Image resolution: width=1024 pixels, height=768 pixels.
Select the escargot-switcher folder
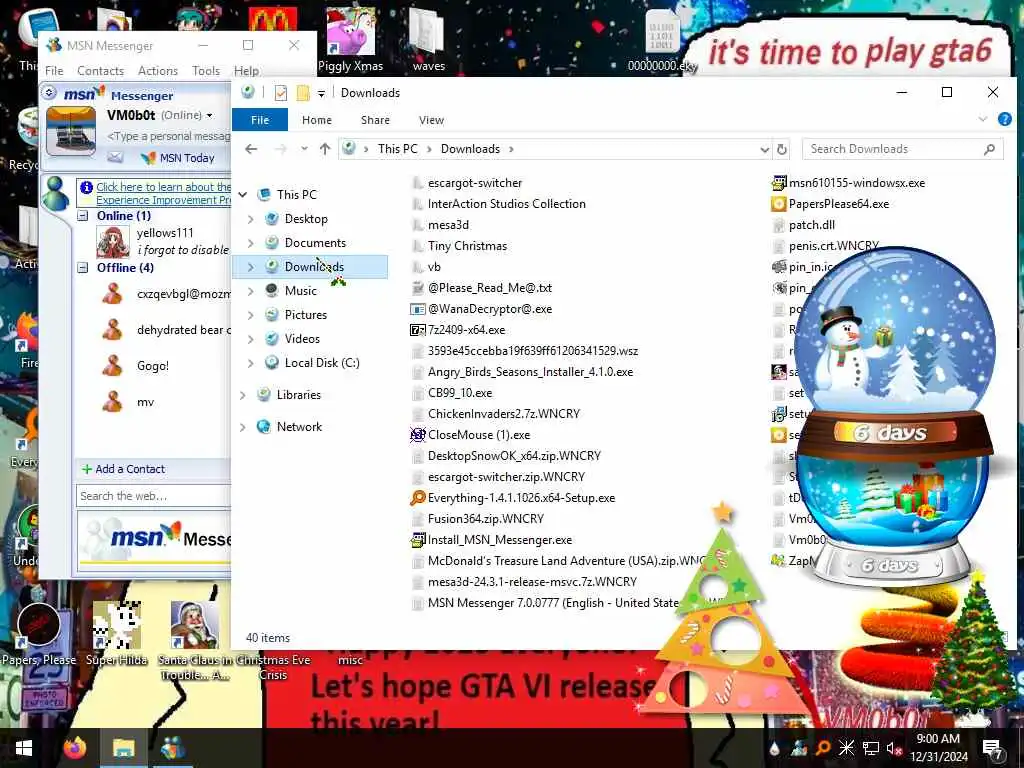click(x=475, y=183)
